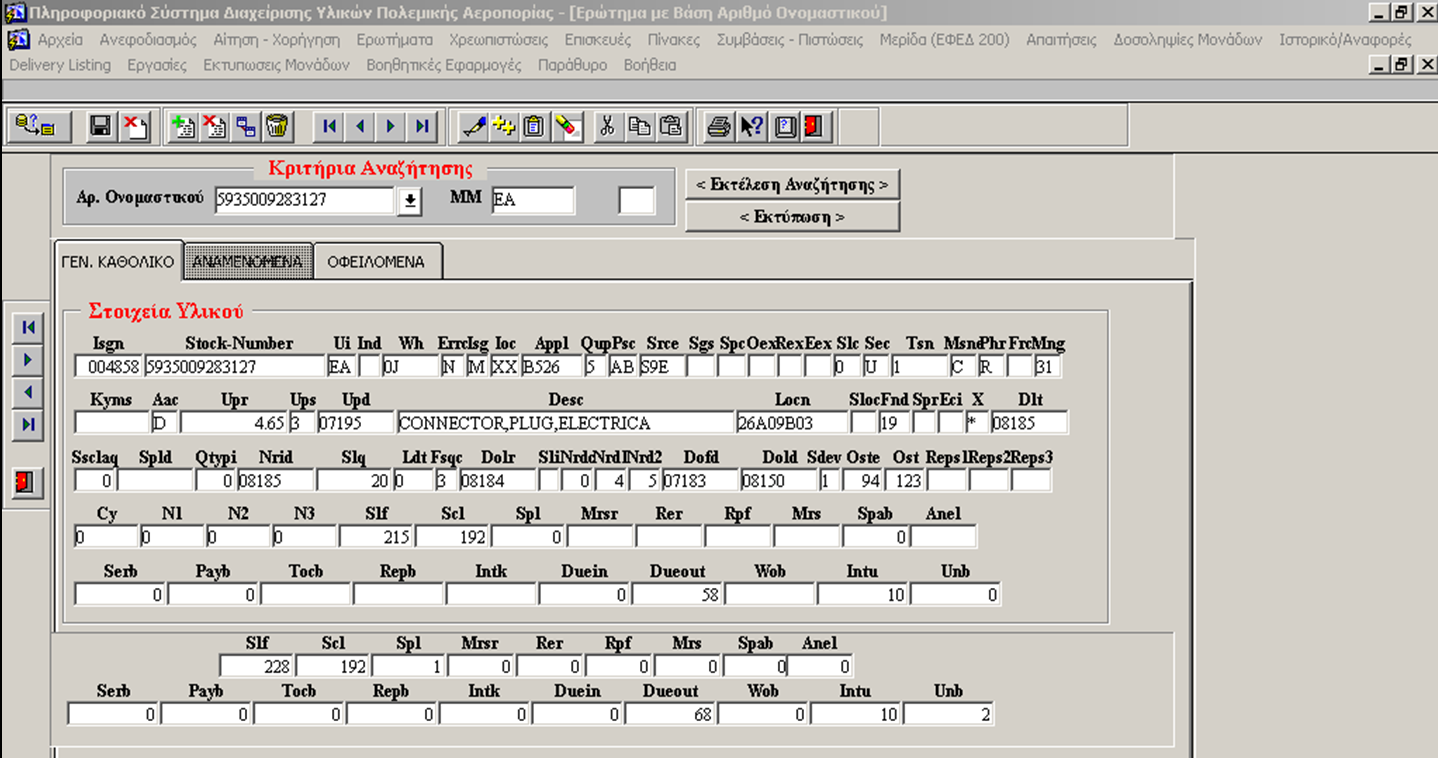The width and height of the screenshot is (1438, 758).
Task: Click single right arrow in left sidebar
Action: (x=28, y=359)
